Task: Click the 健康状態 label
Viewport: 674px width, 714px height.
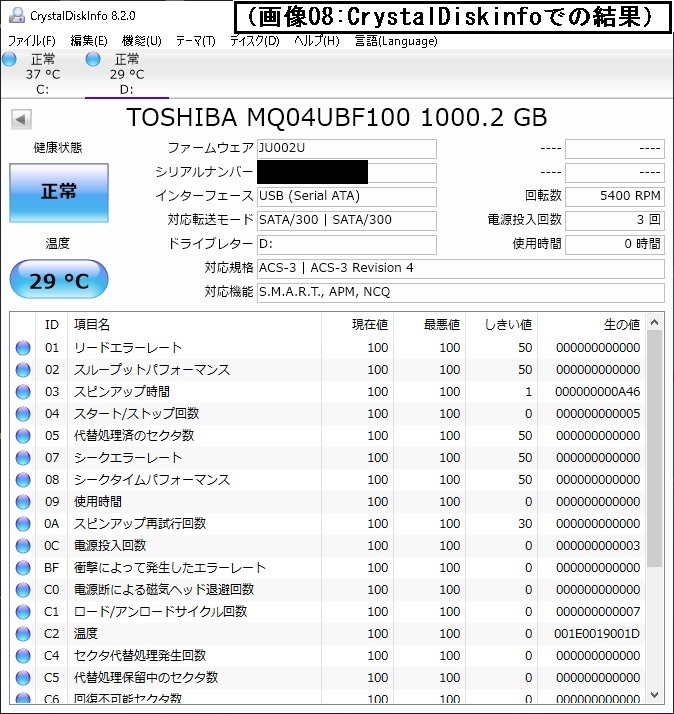Action: coord(58,148)
